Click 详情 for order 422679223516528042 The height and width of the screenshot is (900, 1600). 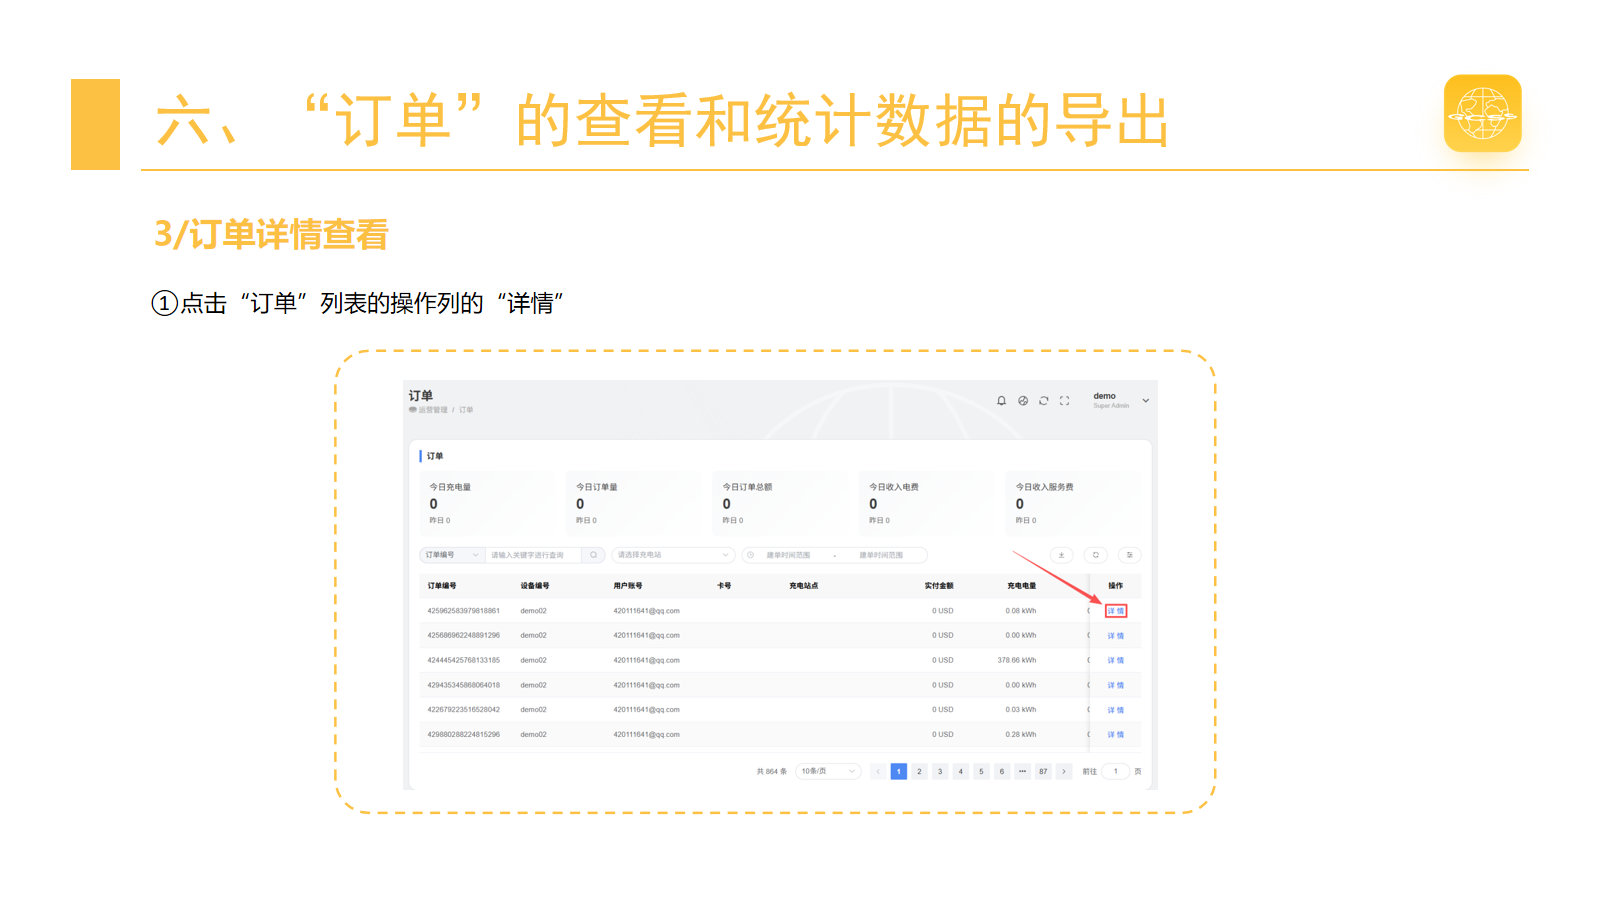point(1116,710)
